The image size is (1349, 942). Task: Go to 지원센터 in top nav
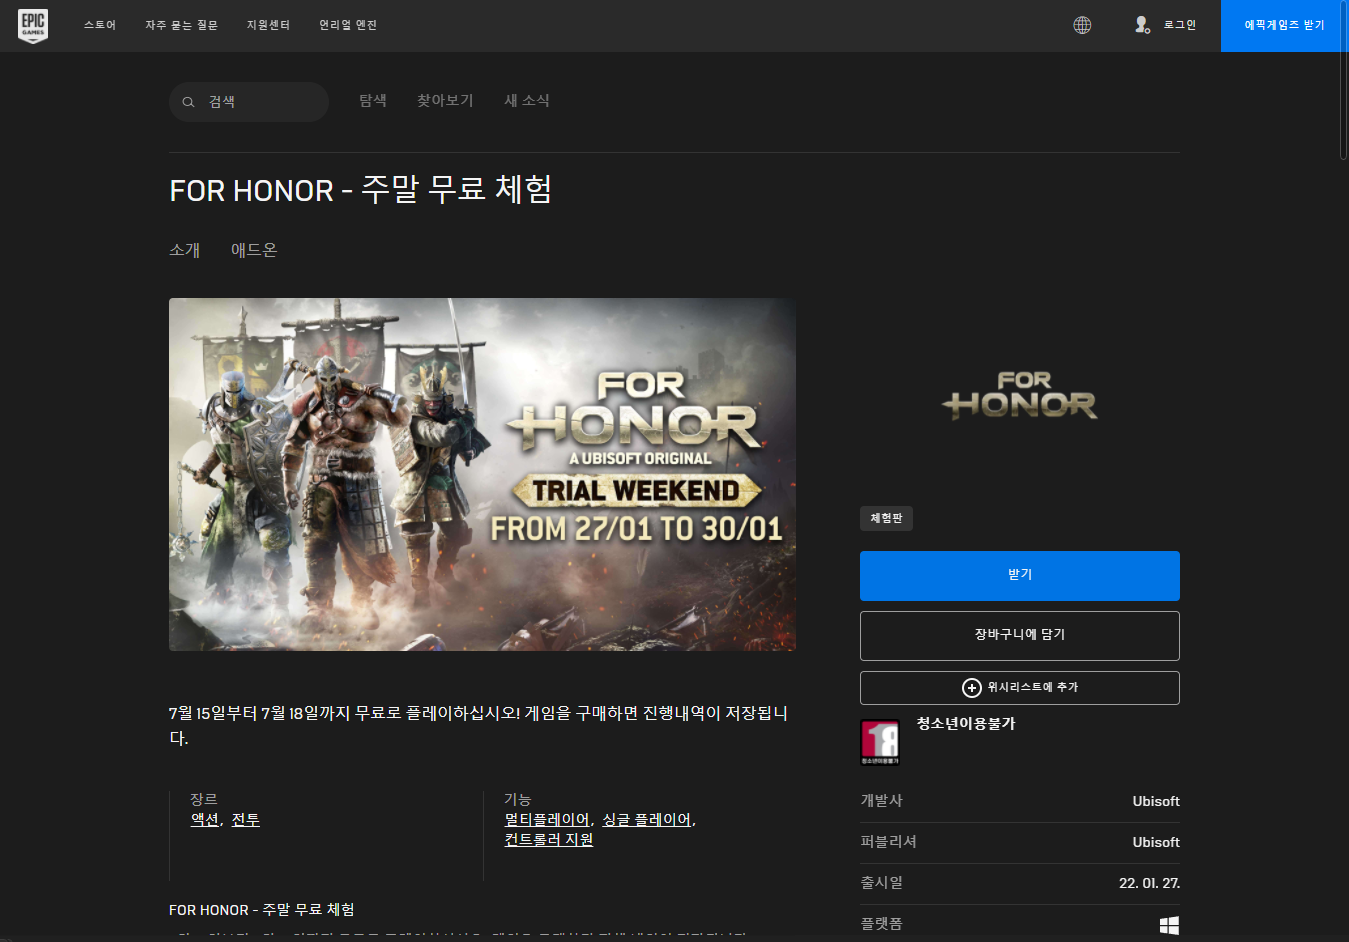[x=268, y=25]
